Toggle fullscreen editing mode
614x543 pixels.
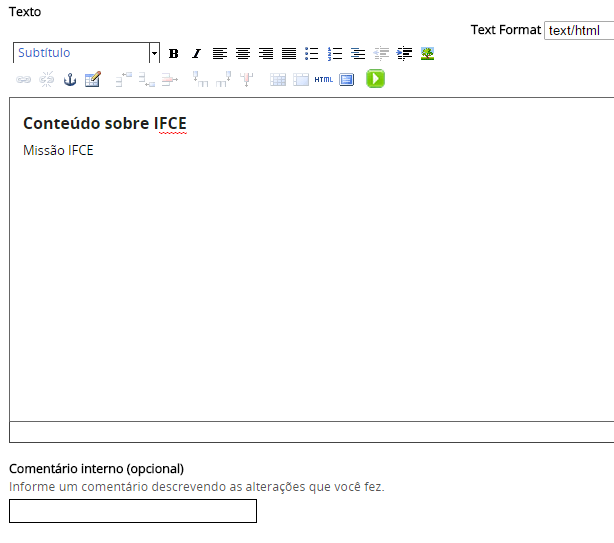point(347,79)
